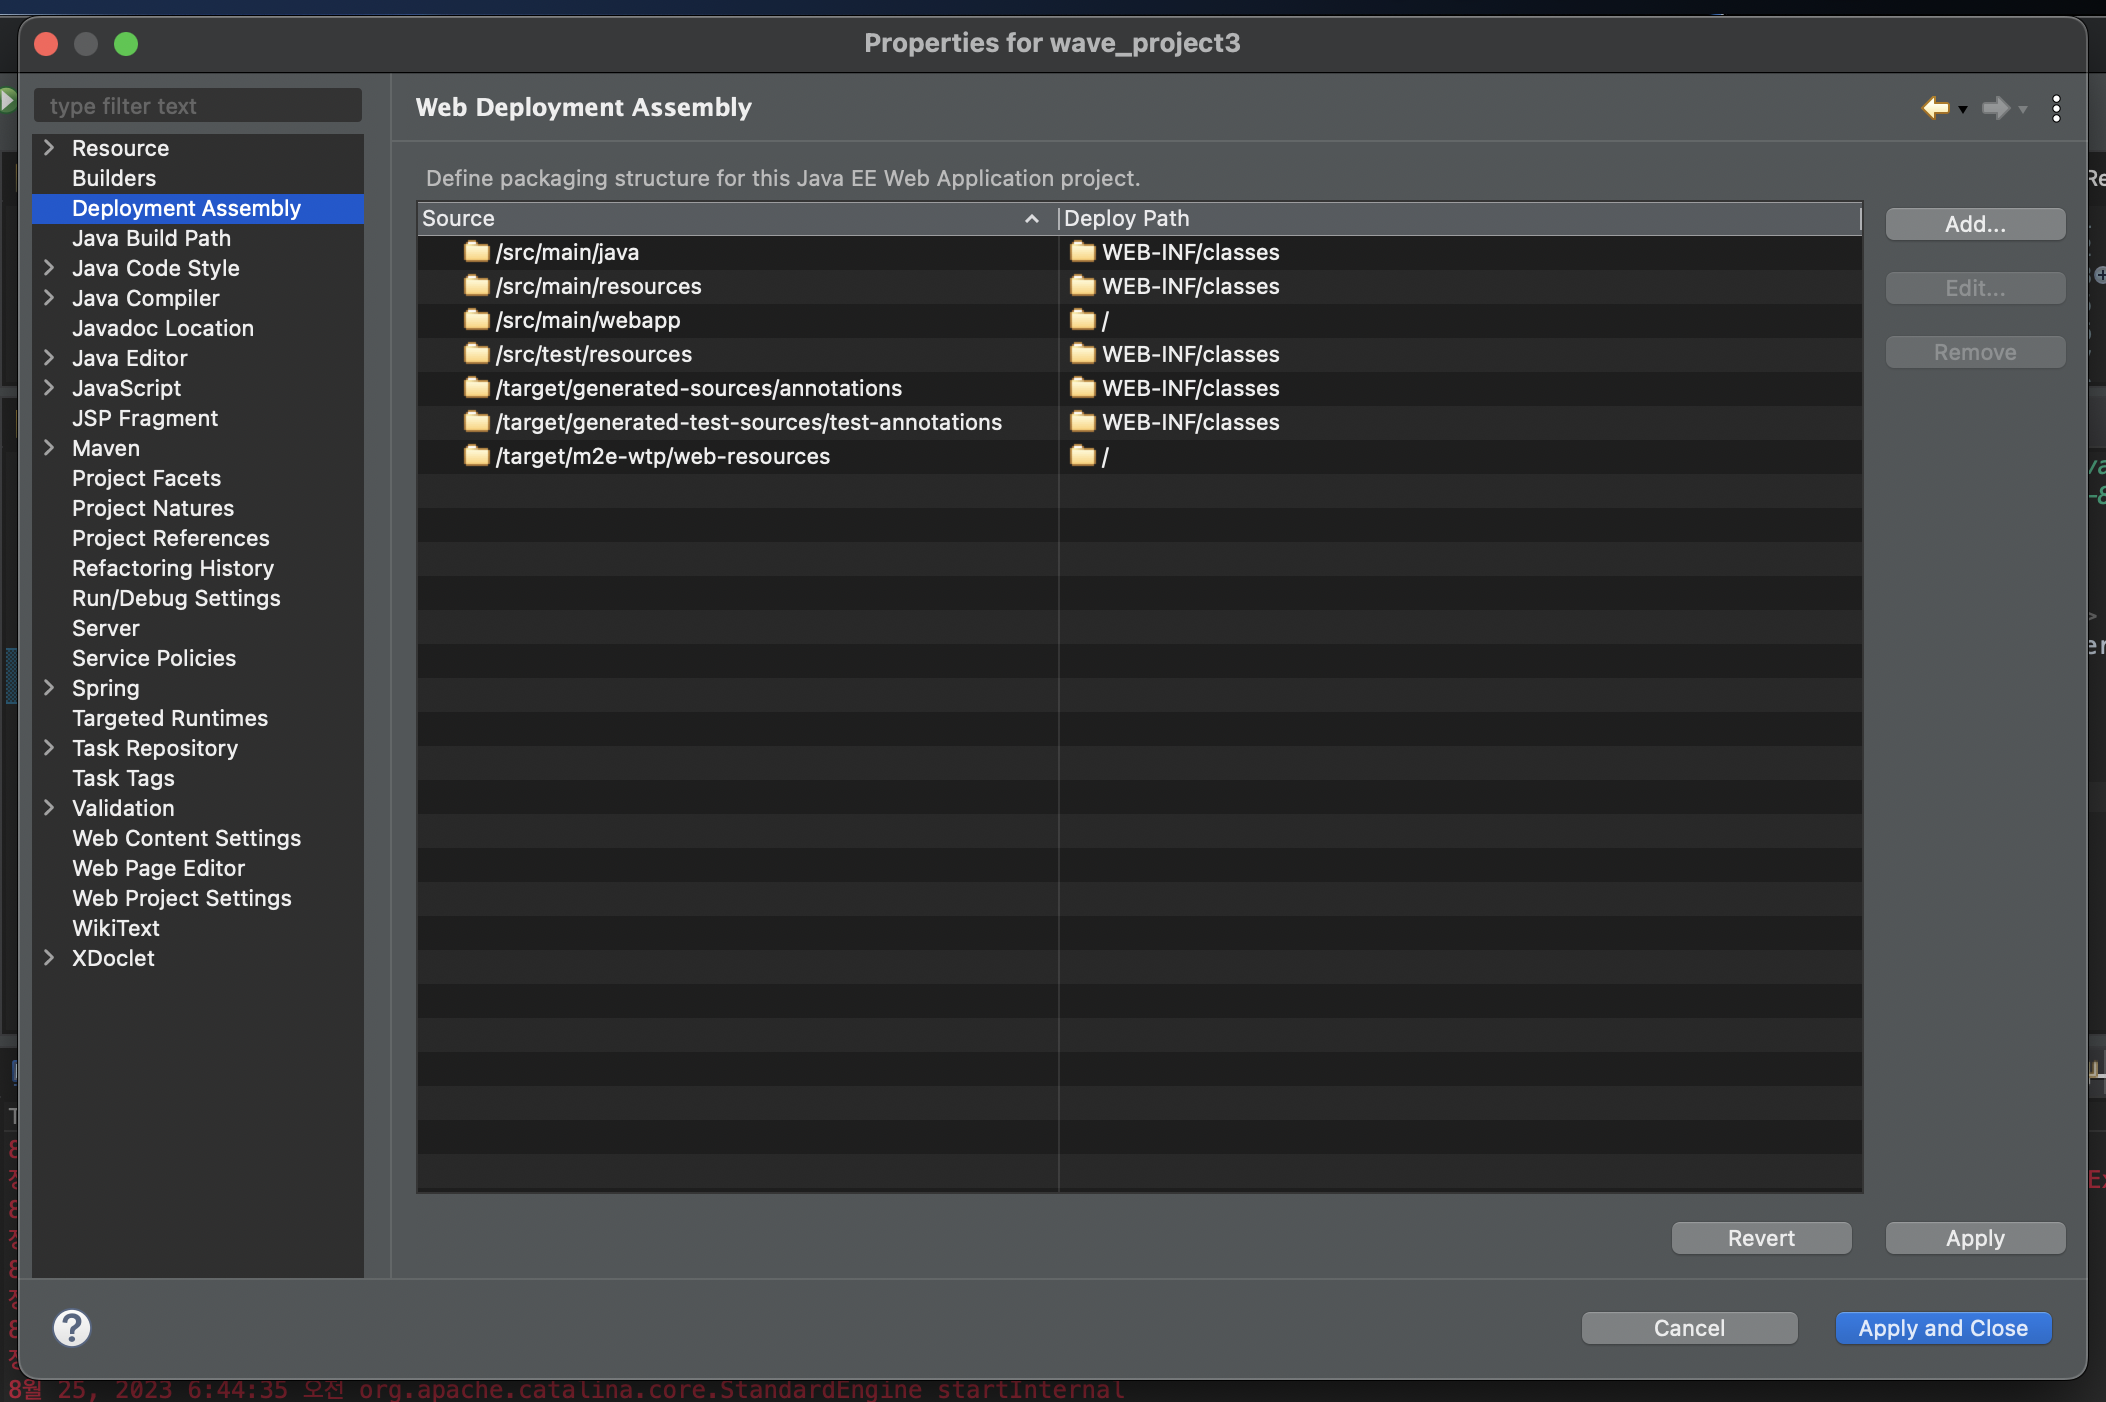Open the back history dropdown arrow
The image size is (2106, 1402).
click(x=1963, y=110)
